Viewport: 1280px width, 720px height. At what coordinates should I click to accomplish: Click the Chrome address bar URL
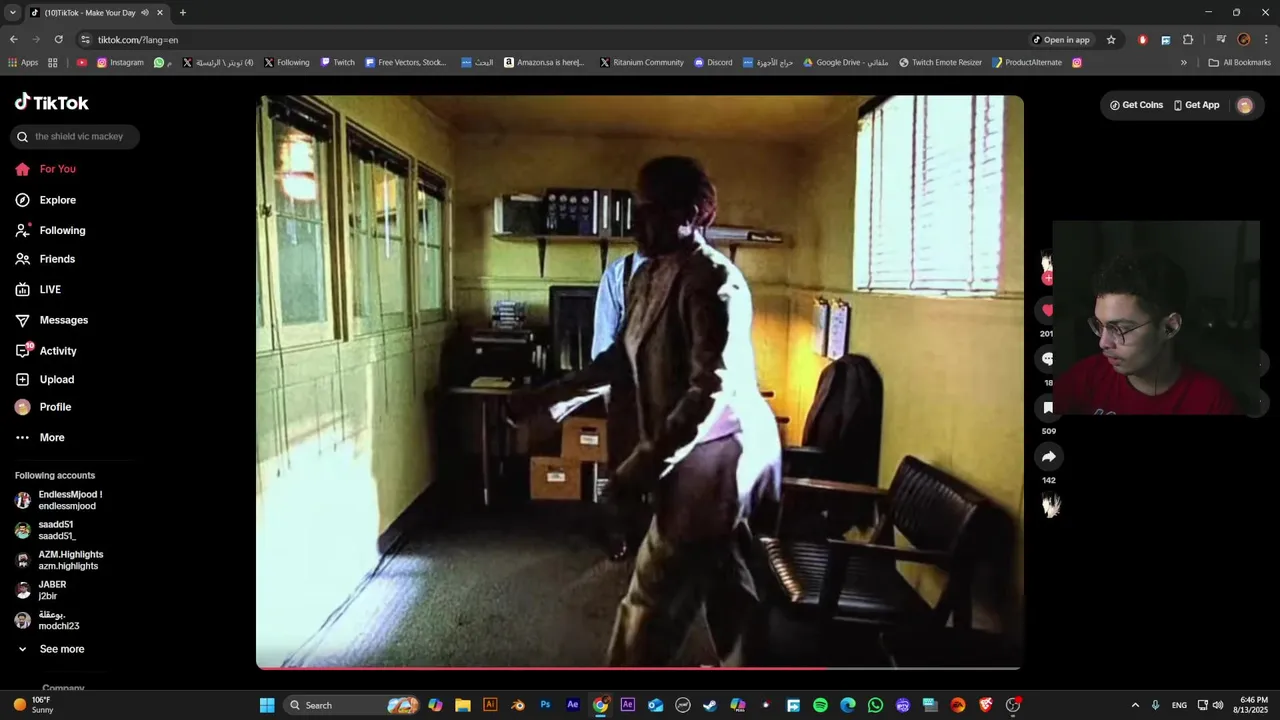[x=138, y=40]
